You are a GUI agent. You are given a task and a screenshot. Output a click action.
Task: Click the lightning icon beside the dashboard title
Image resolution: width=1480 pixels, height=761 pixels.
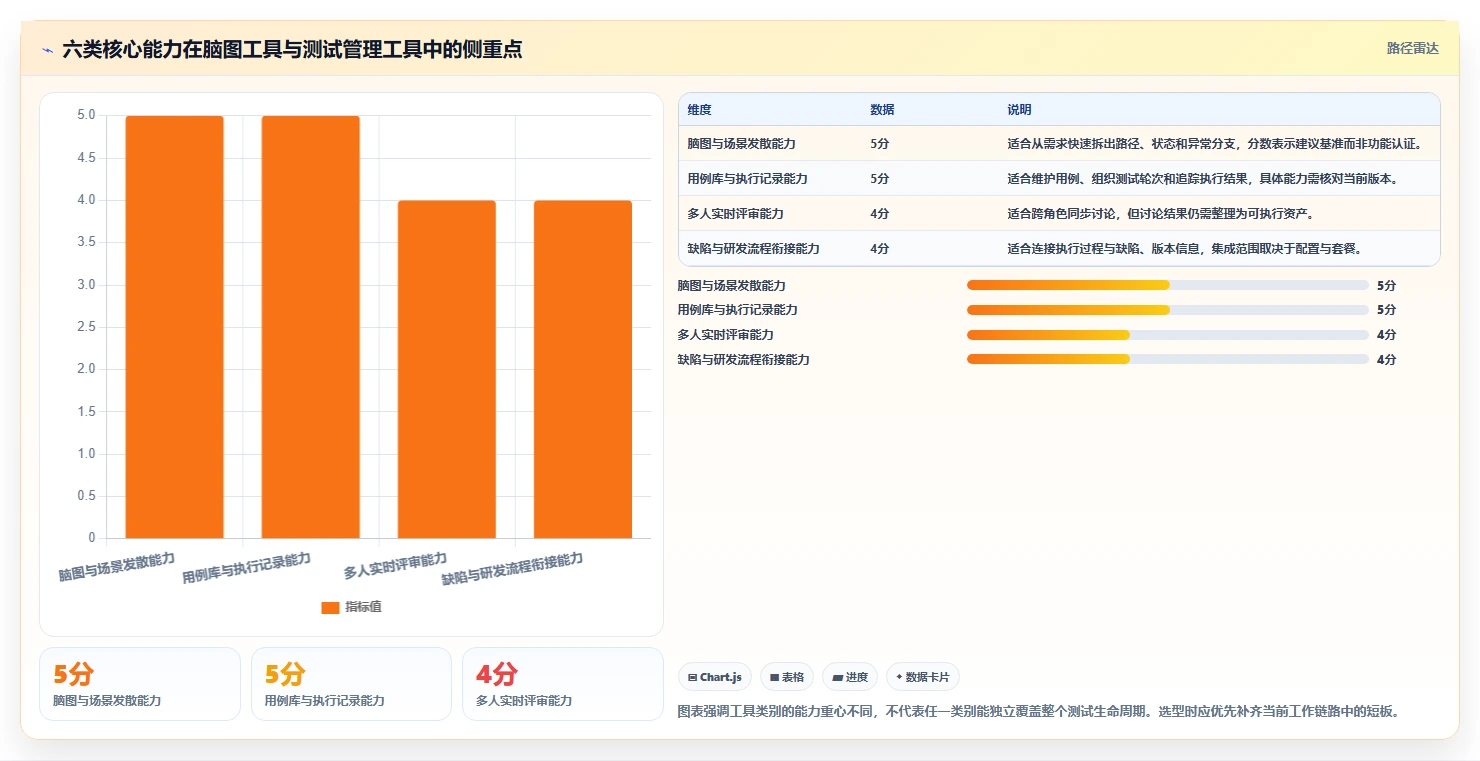coord(48,49)
